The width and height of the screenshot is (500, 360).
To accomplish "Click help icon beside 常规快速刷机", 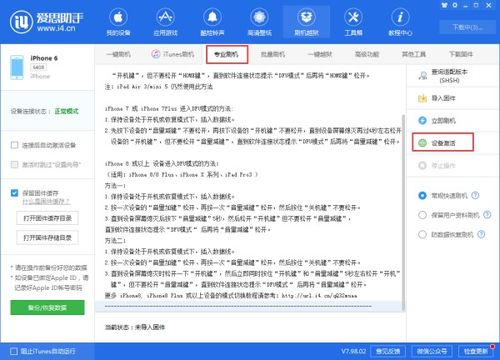I will (x=475, y=195).
